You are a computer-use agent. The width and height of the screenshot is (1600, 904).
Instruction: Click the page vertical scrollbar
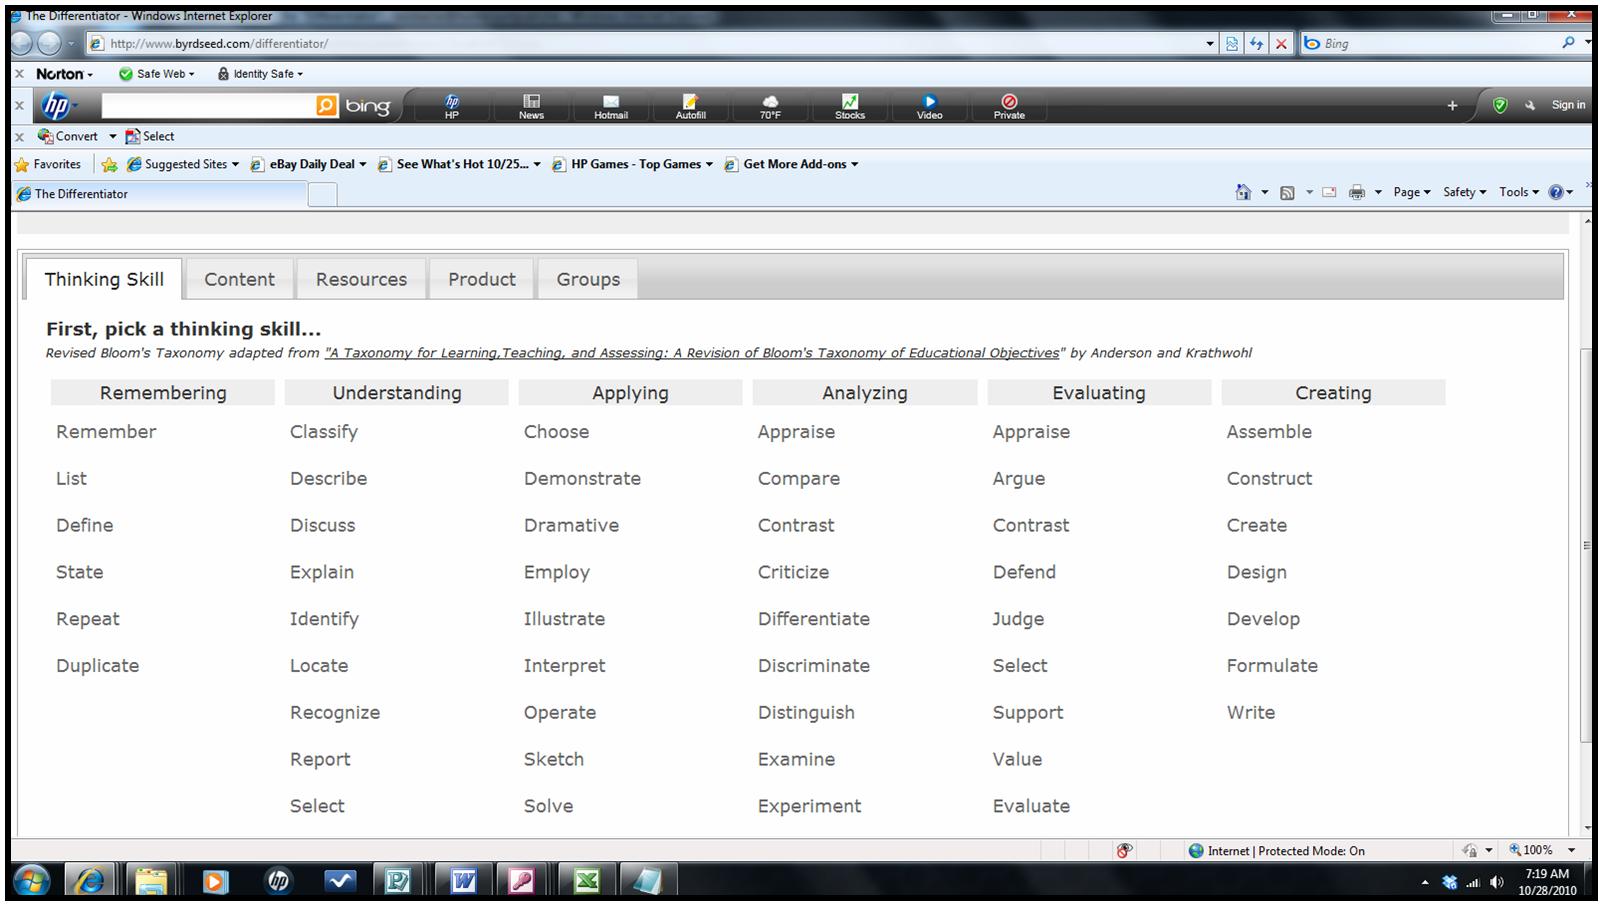[x=1585, y=545]
